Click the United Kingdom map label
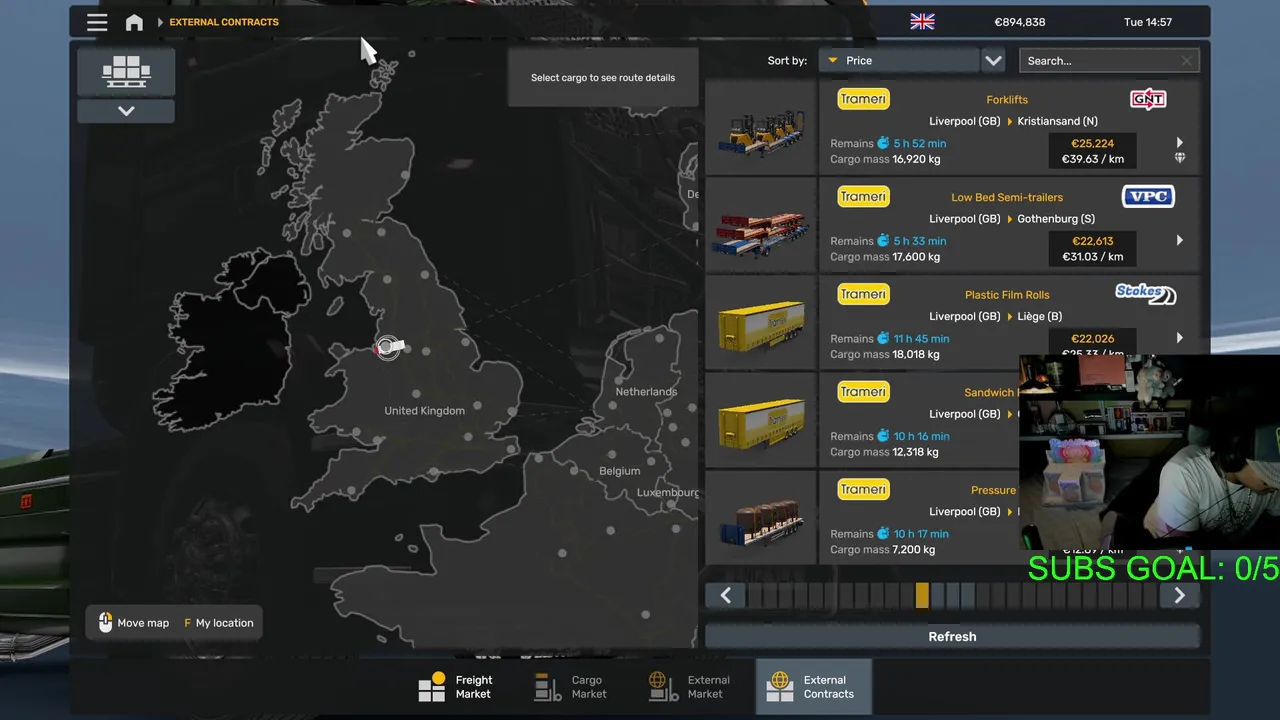The image size is (1280, 720). click(x=424, y=411)
